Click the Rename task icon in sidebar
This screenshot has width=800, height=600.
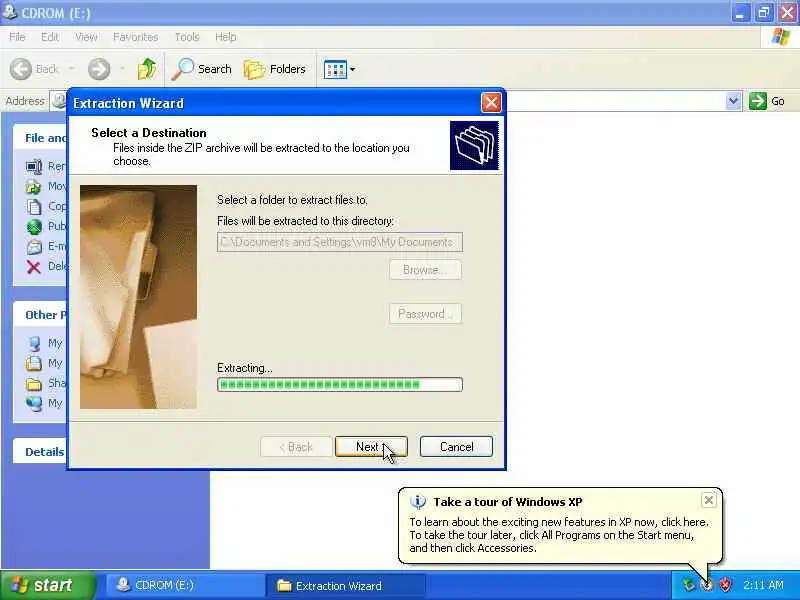point(34,166)
